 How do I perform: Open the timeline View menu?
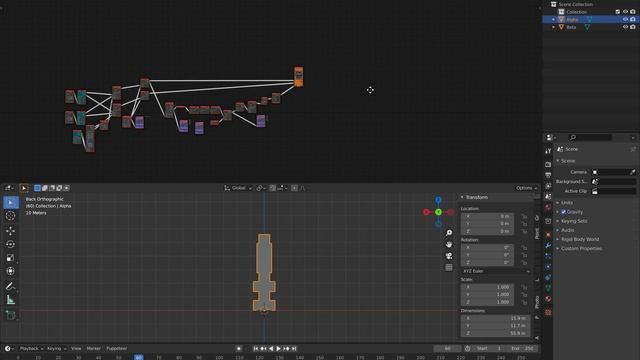76,349
